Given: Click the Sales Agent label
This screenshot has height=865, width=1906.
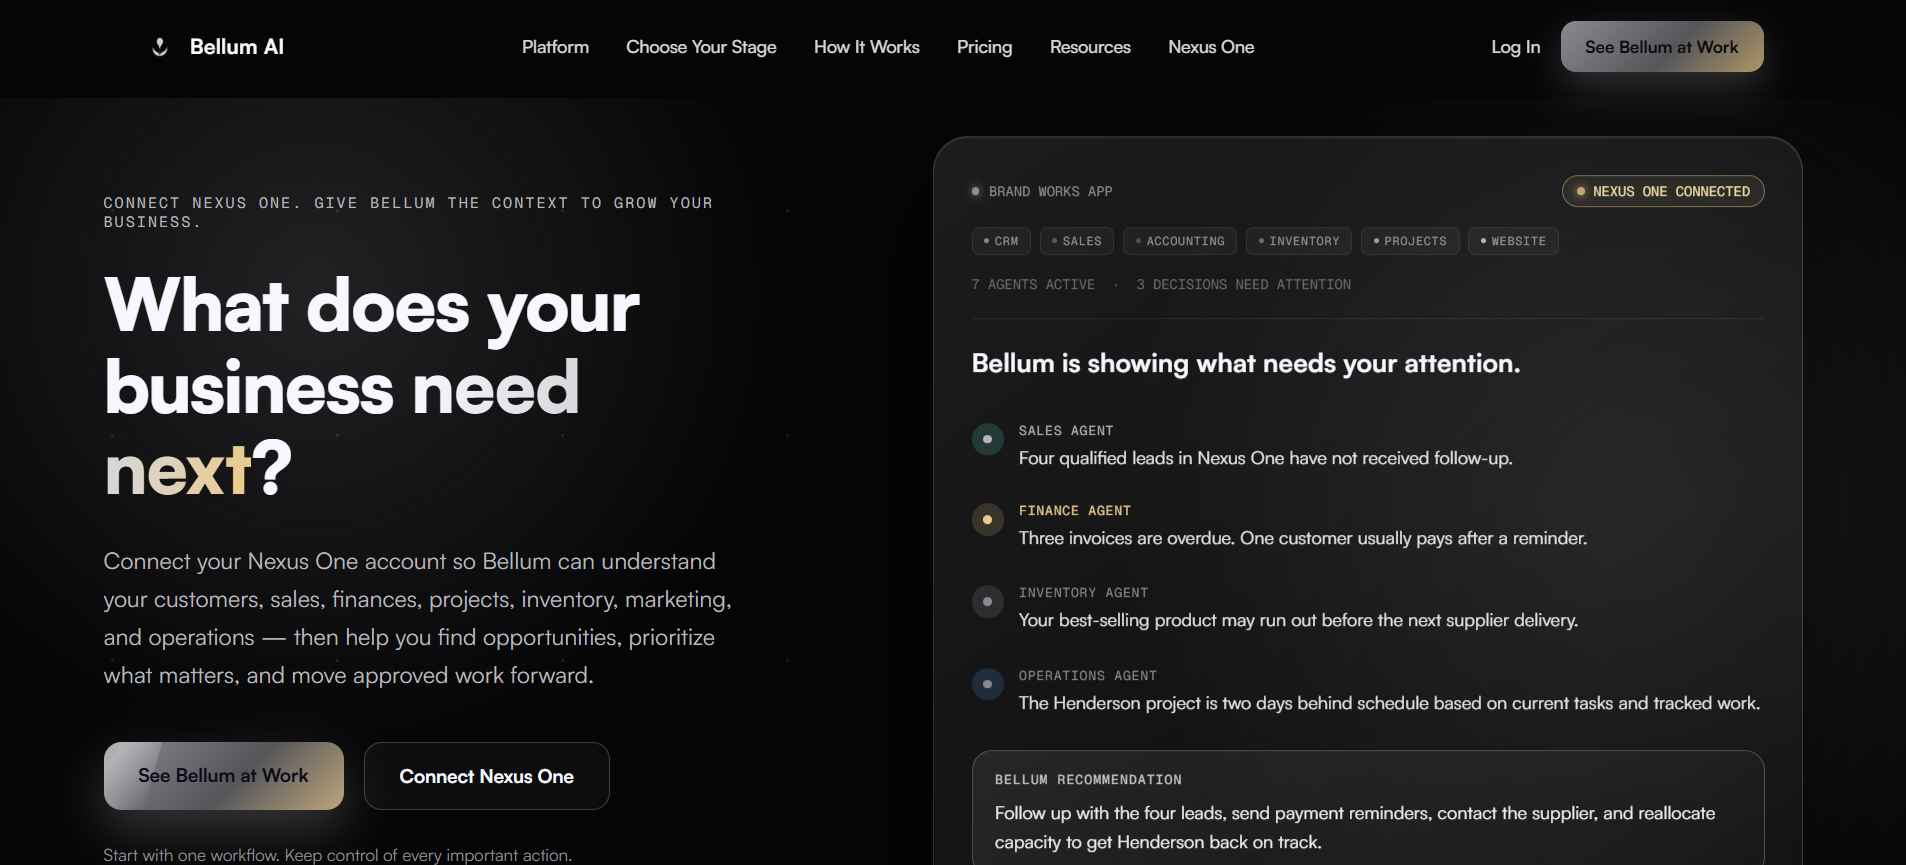Looking at the screenshot, I should [x=1066, y=431].
